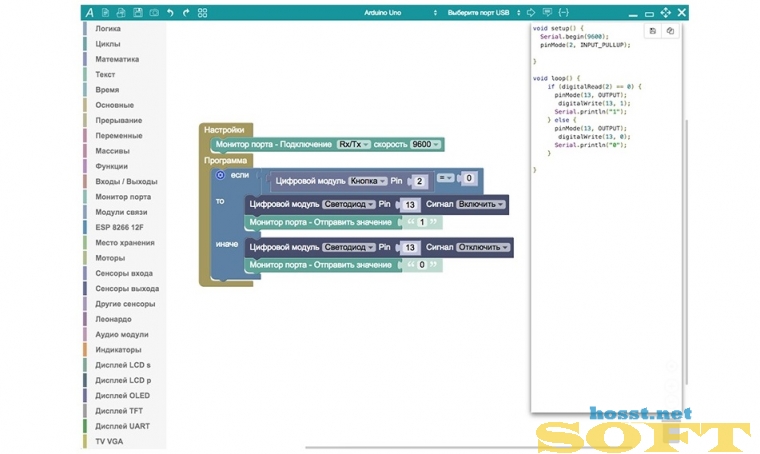Click the compared value '0' field
The image size is (760, 454).
[469, 178]
